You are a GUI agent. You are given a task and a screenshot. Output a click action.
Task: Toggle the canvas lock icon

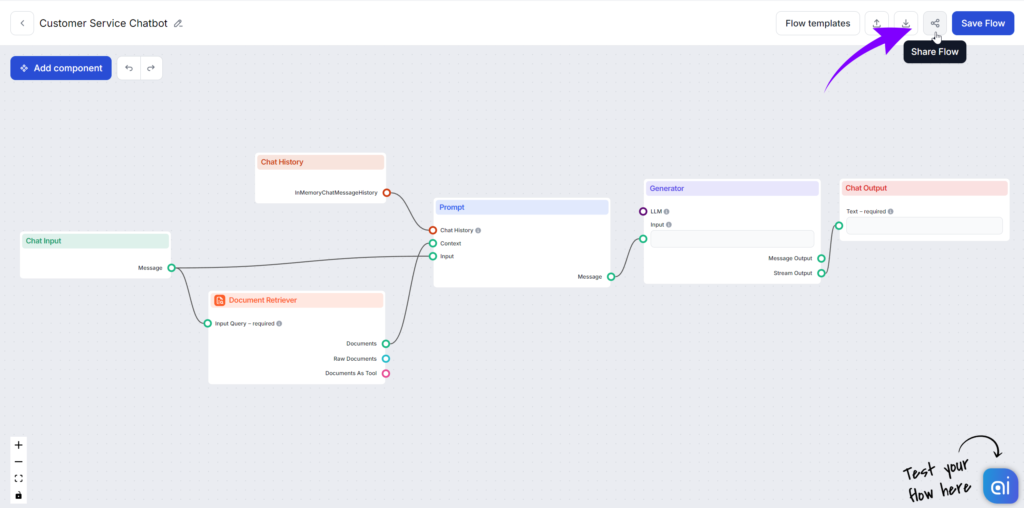pyautogui.click(x=18, y=495)
